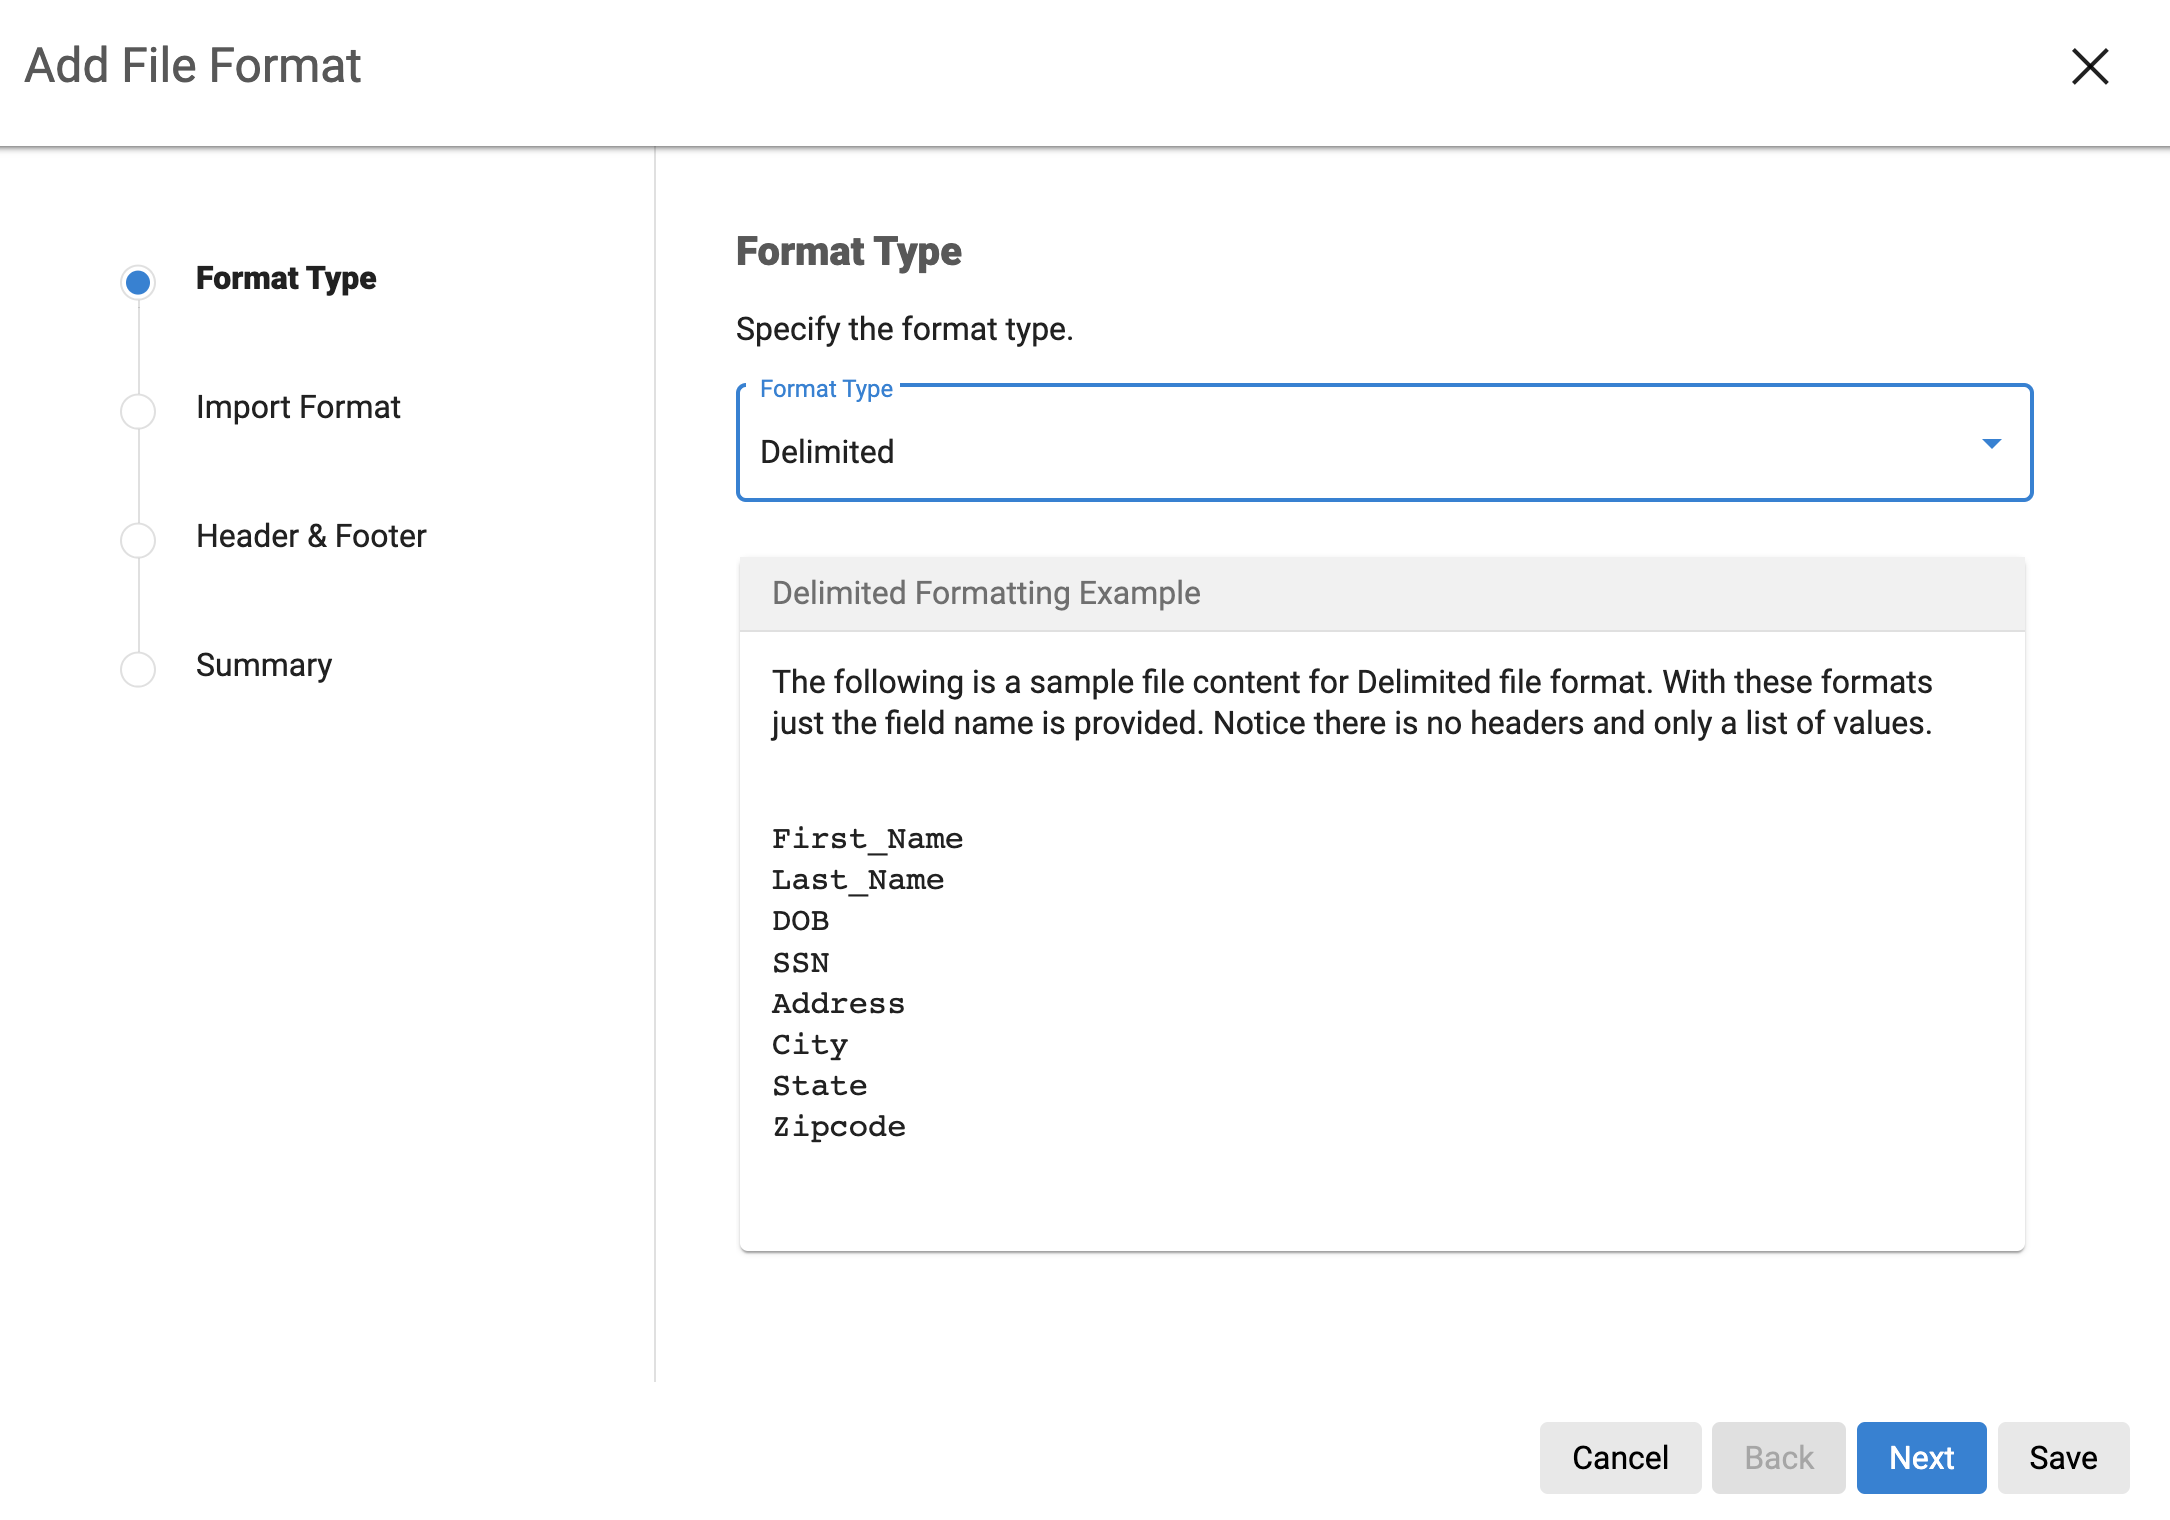Viewport: 2170px width, 1520px height.
Task: Click the SSN sample field line
Action: [800, 962]
